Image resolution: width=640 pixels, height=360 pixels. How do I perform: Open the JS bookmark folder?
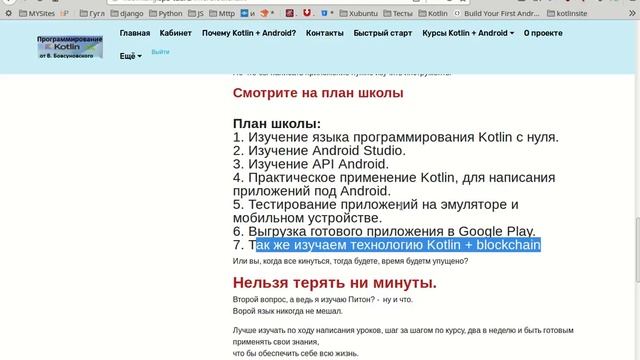pos(196,13)
